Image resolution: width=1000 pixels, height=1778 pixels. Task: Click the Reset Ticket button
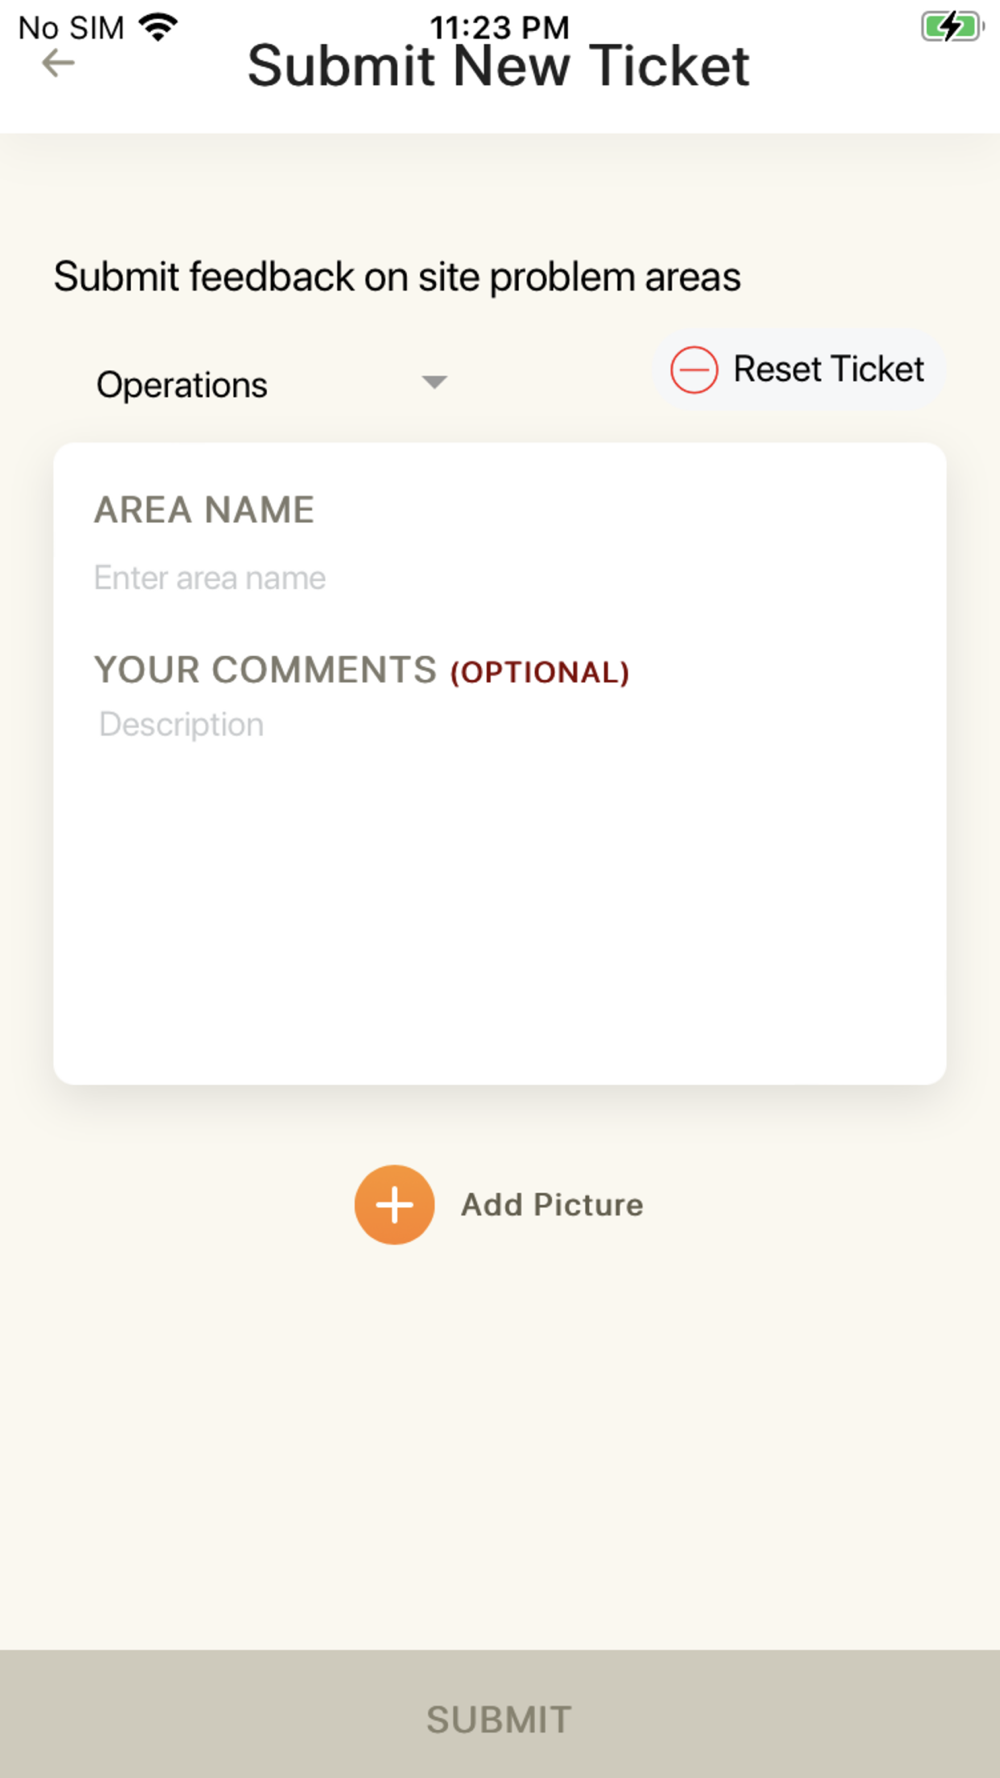[x=799, y=370]
